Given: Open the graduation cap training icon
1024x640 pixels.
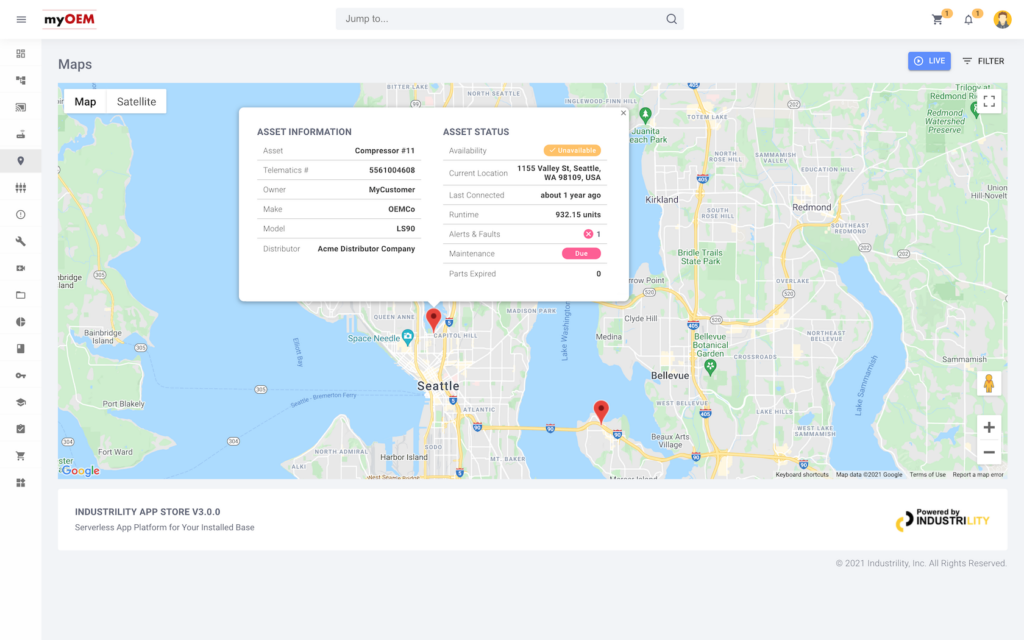Looking at the screenshot, I should click(x=20, y=401).
